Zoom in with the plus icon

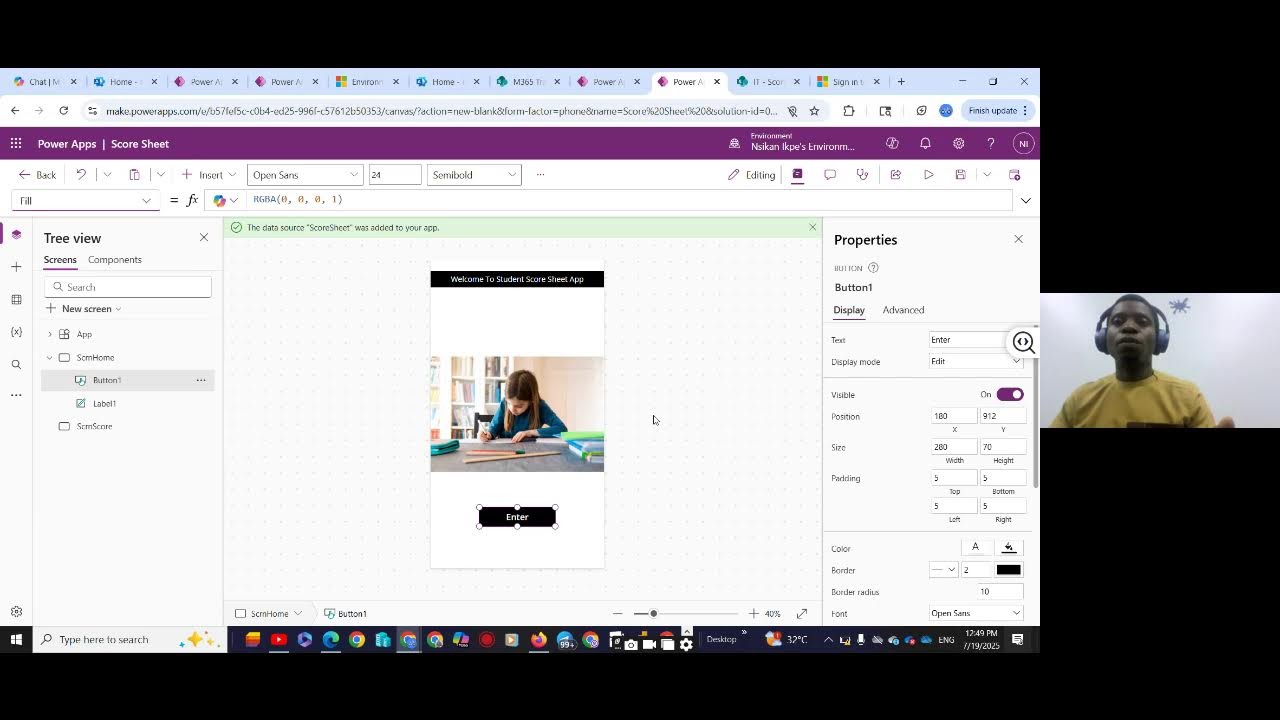point(753,614)
